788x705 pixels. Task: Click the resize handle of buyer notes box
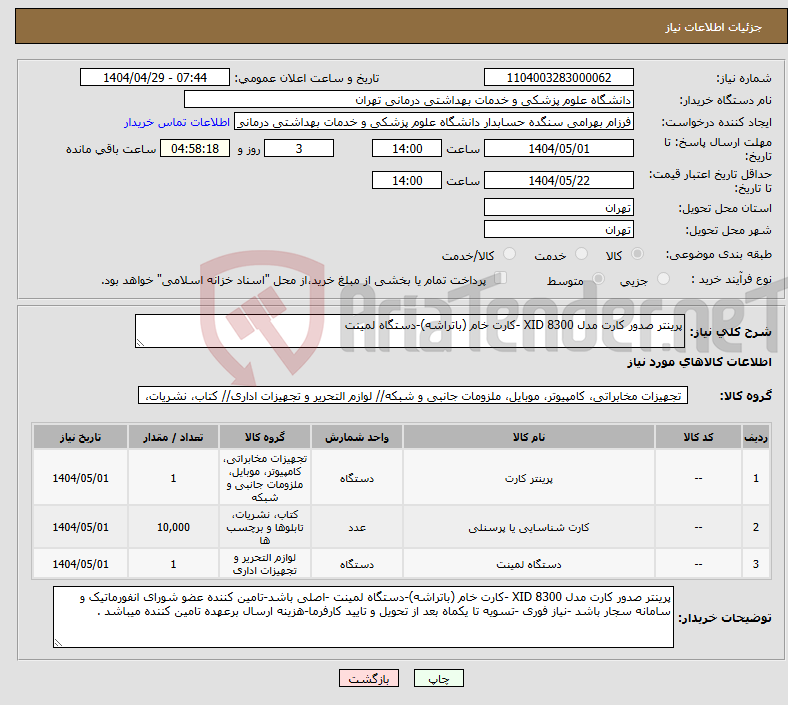[58, 643]
